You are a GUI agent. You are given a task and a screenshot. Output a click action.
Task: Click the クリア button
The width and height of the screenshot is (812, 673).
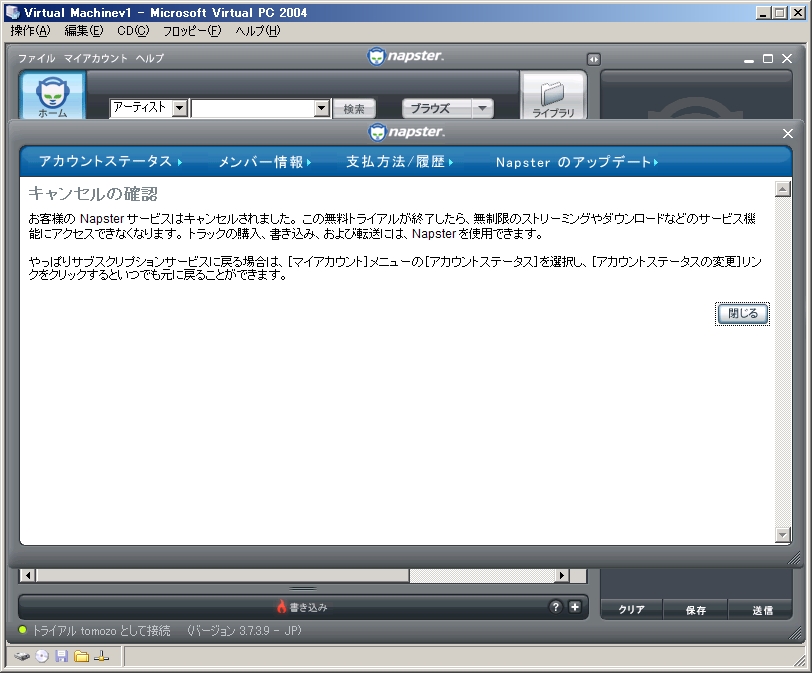click(x=631, y=610)
